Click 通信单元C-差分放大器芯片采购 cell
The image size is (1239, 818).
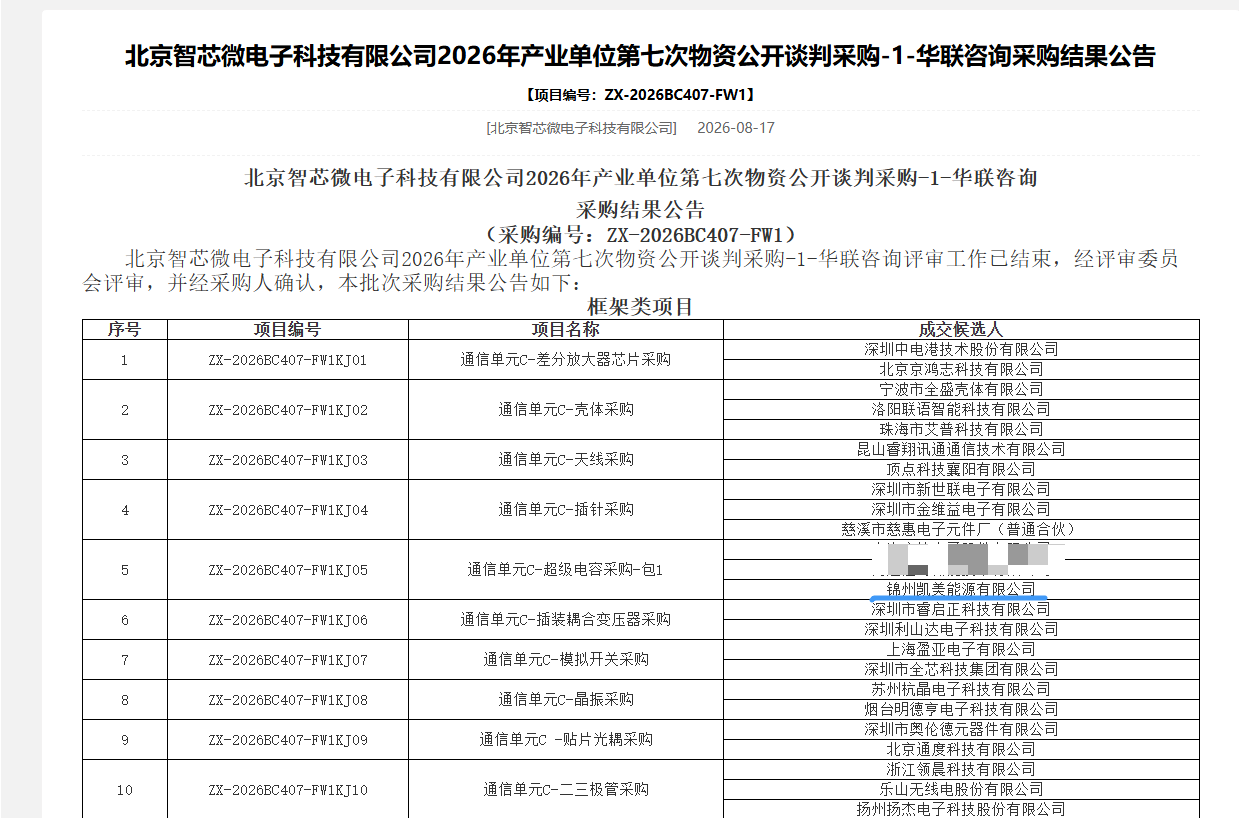[x=566, y=360]
